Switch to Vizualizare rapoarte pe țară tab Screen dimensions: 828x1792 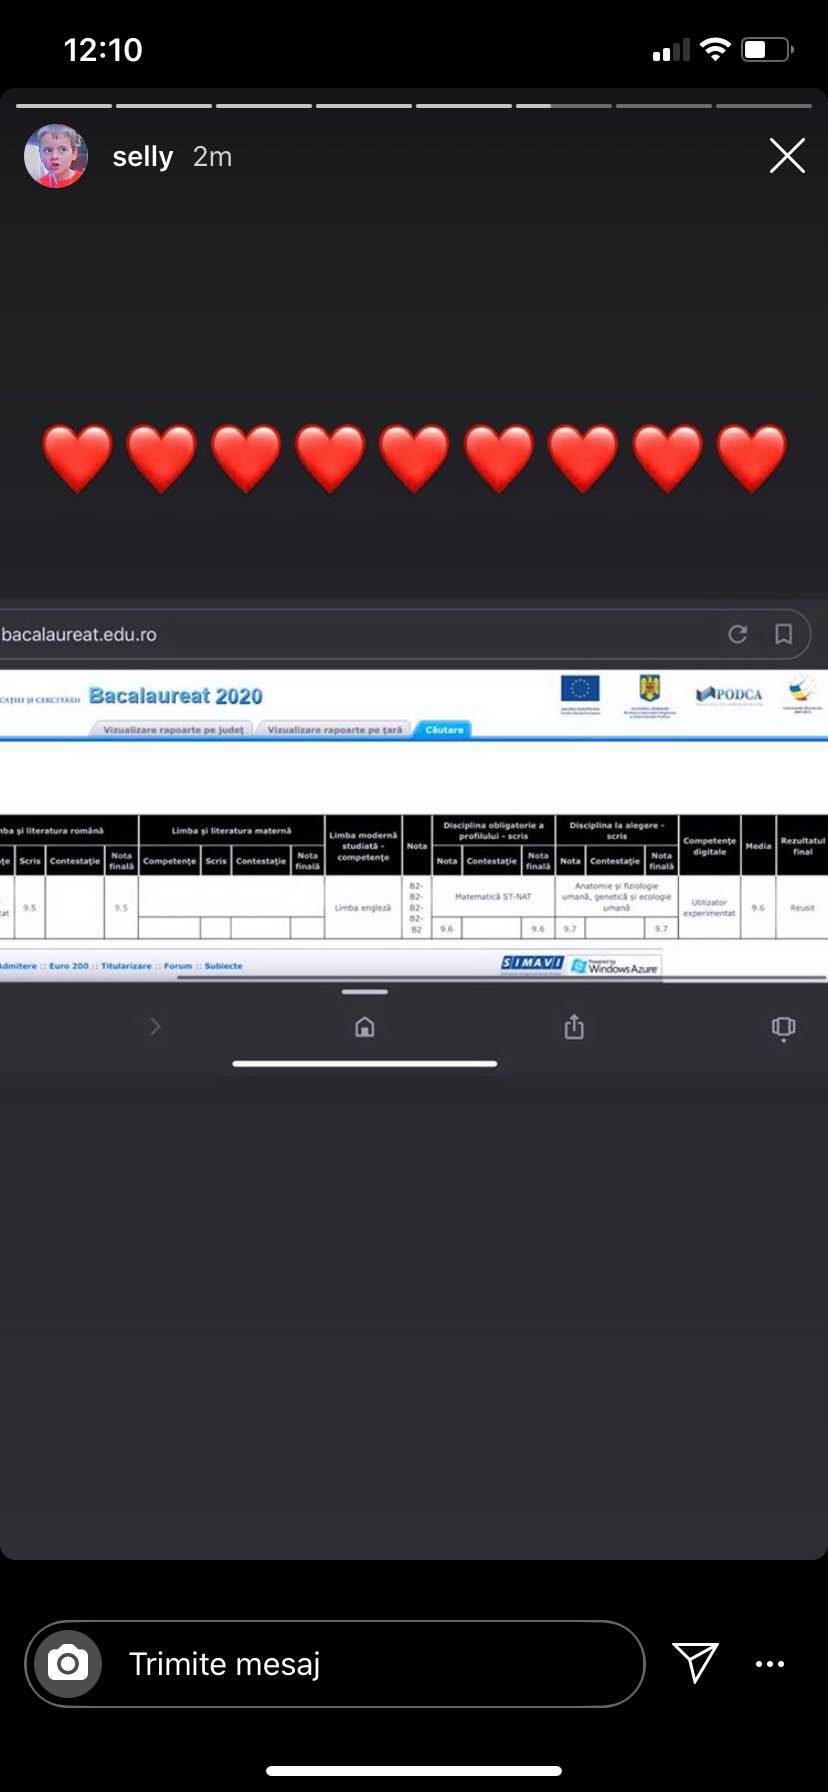334,730
